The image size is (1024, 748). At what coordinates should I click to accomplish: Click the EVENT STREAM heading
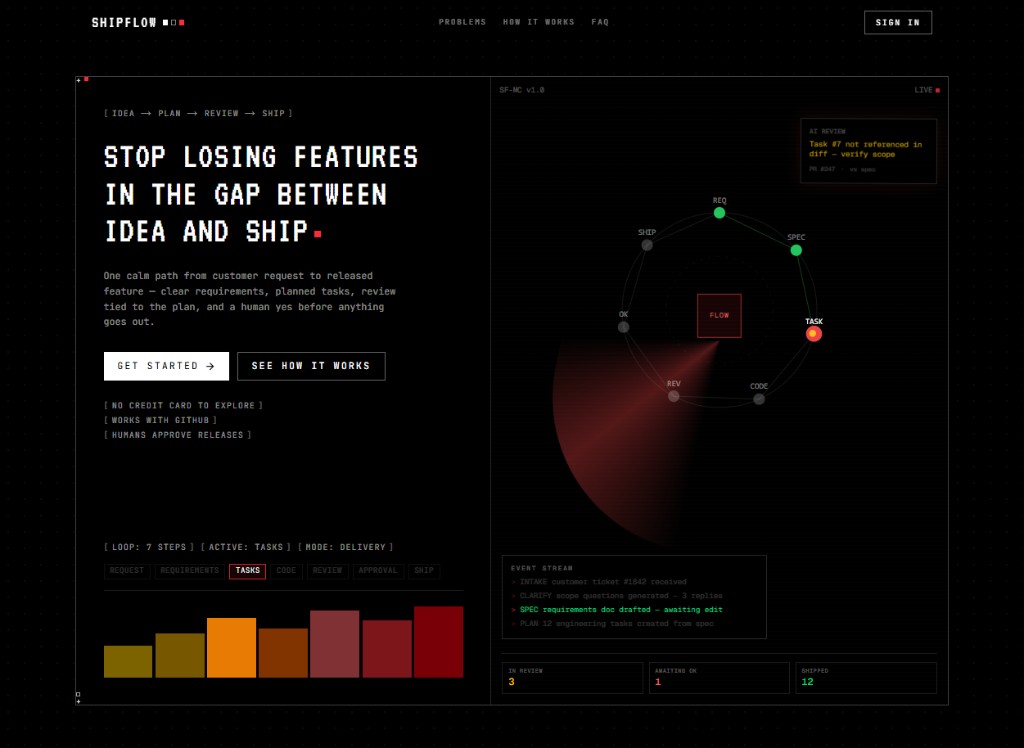(x=541, y=568)
